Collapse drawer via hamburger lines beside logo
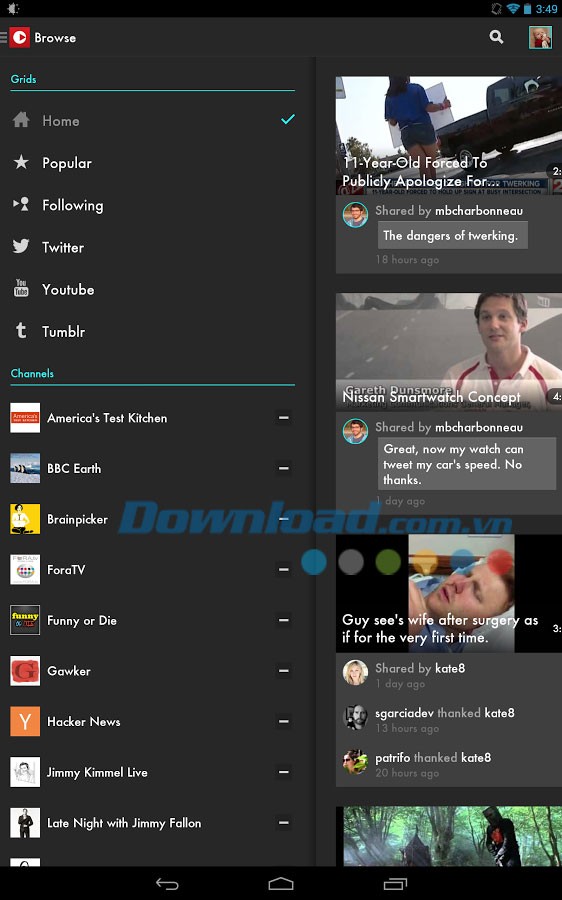 point(3,37)
